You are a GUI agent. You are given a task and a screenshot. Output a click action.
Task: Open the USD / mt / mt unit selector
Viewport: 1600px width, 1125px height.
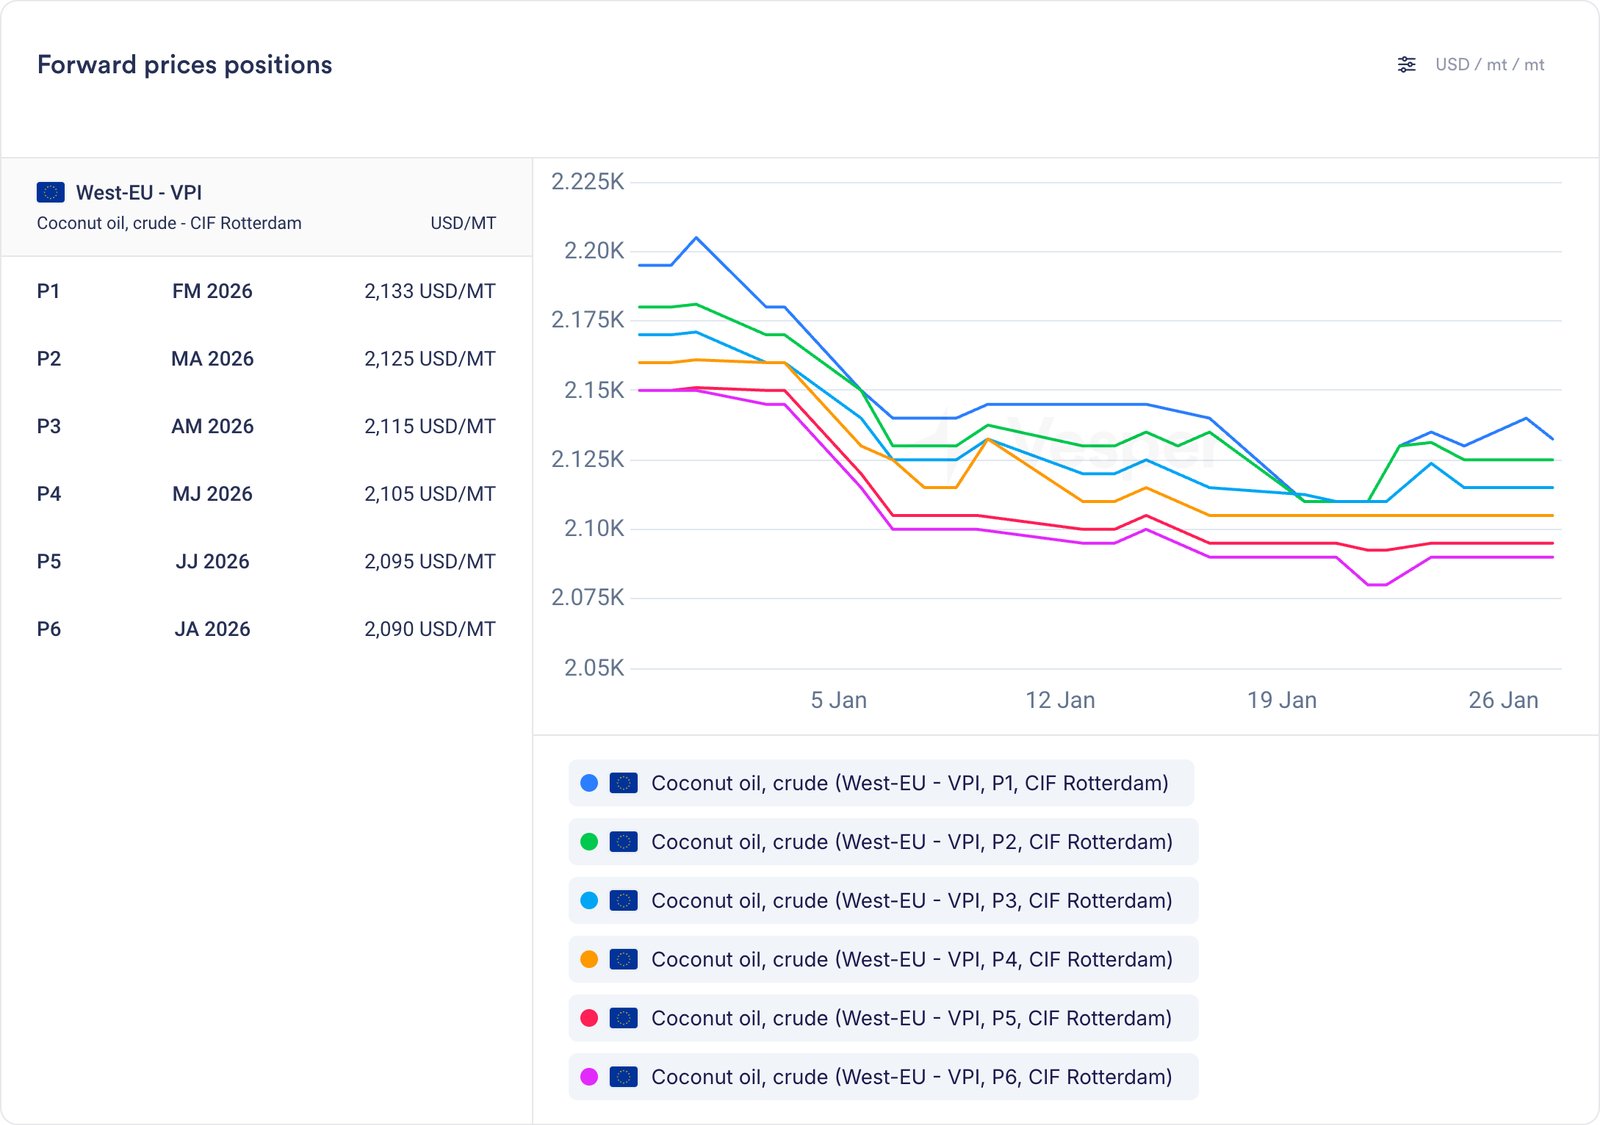click(x=1489, y=65)
